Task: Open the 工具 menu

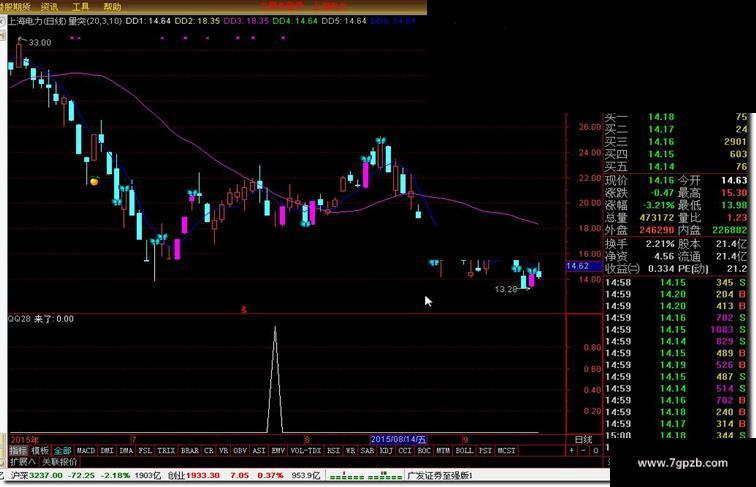Action: click(x=81, y=7)
